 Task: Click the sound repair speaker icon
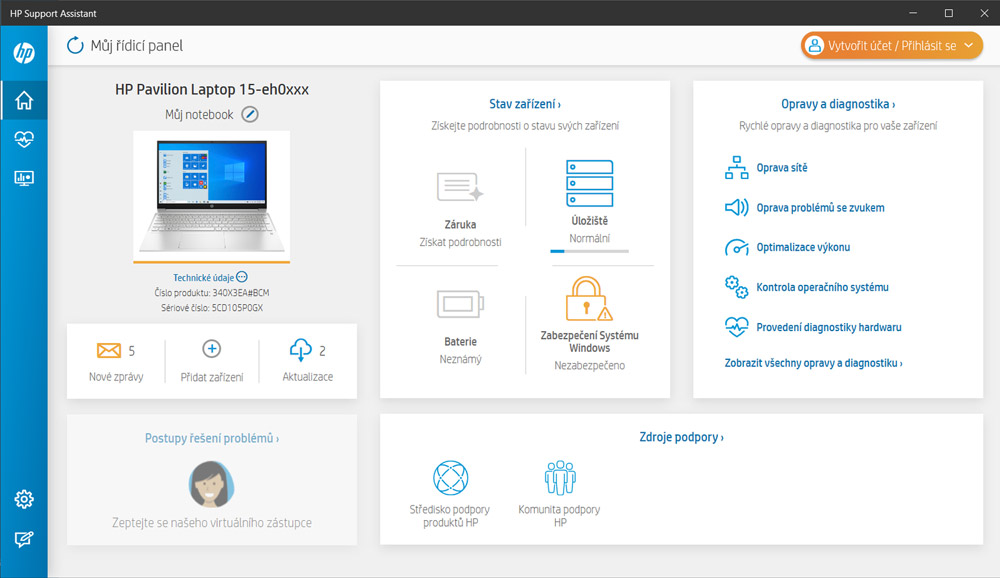click(x=737, y=207)
